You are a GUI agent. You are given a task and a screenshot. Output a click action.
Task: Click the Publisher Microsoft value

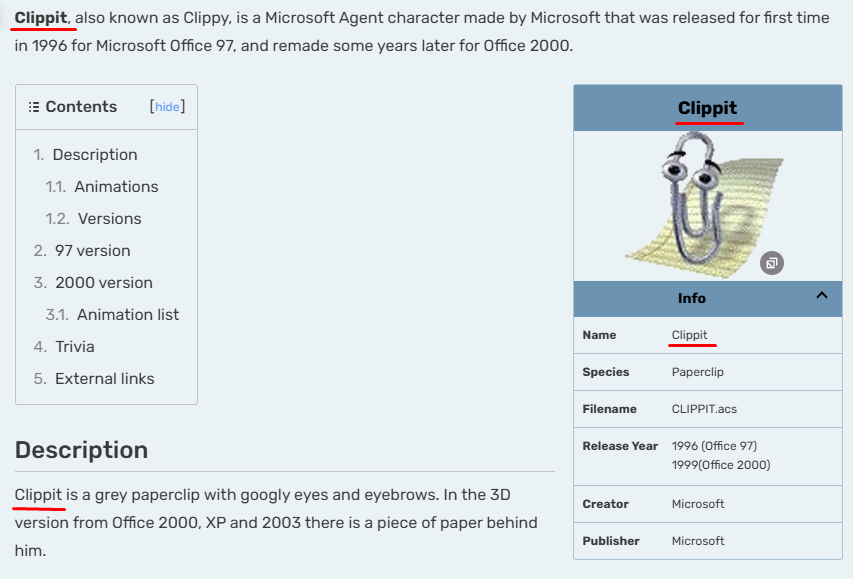pos(698,541)
